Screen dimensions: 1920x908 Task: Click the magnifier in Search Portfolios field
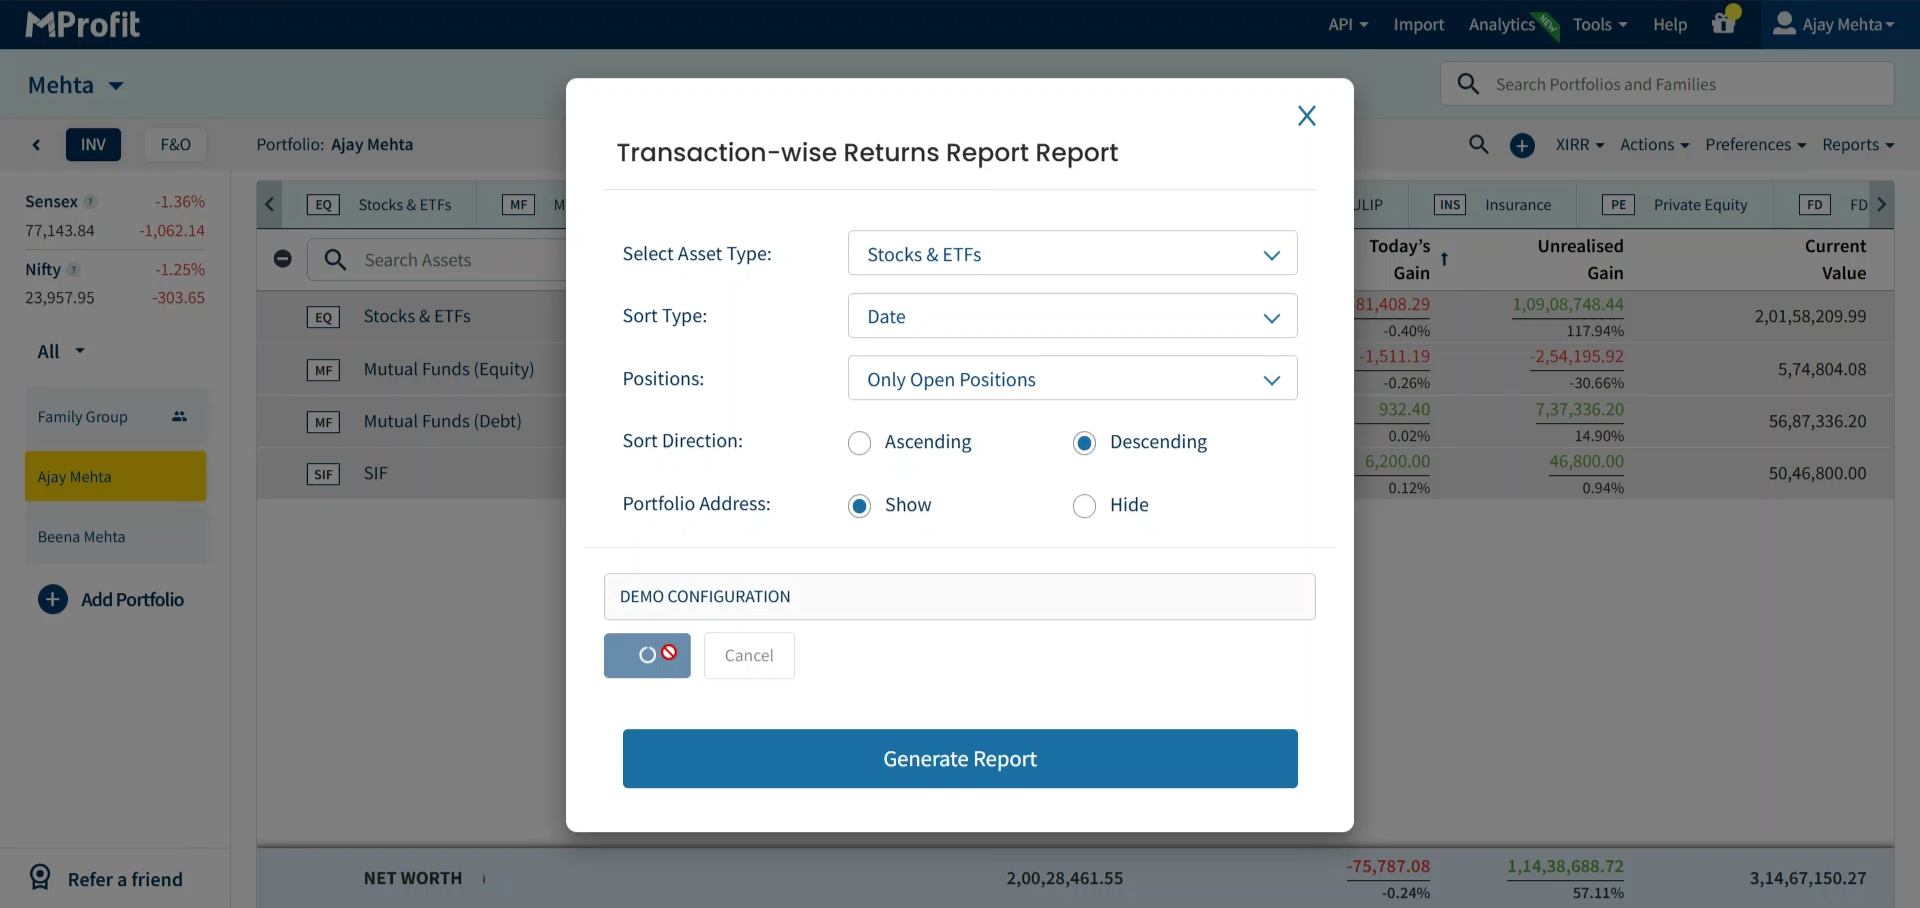(x=1468, y=84)
